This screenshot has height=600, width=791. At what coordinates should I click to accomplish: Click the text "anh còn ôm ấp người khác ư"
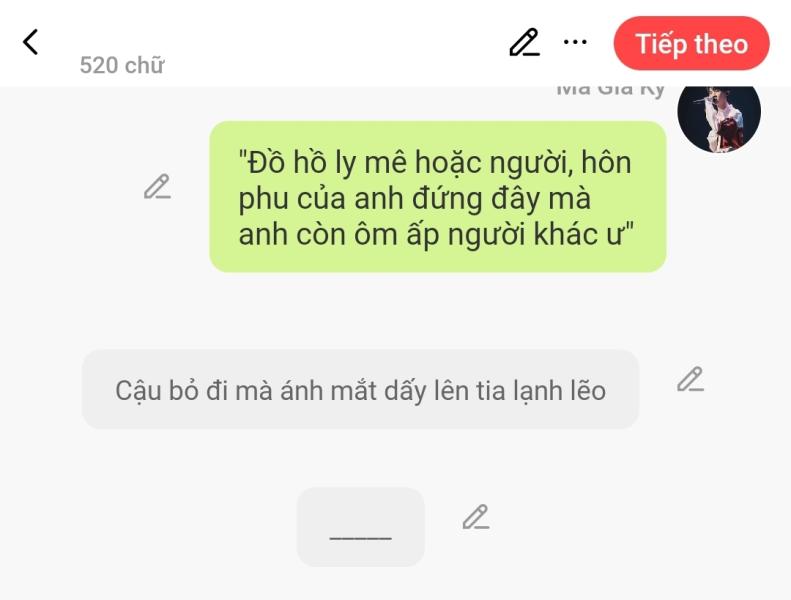click(436, 235)
